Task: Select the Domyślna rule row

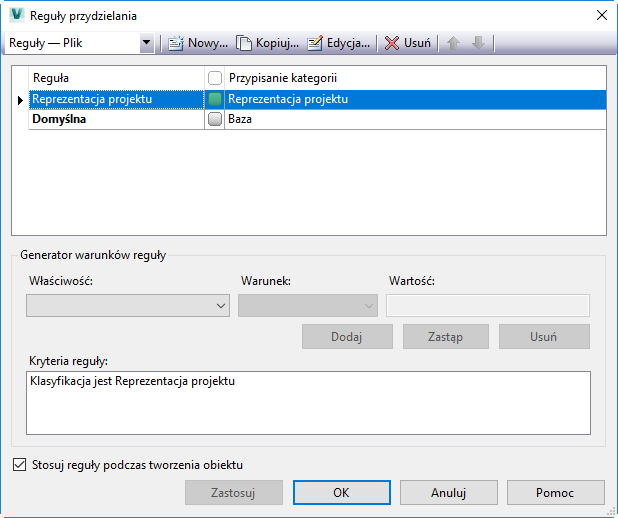Action: point(116,119)
